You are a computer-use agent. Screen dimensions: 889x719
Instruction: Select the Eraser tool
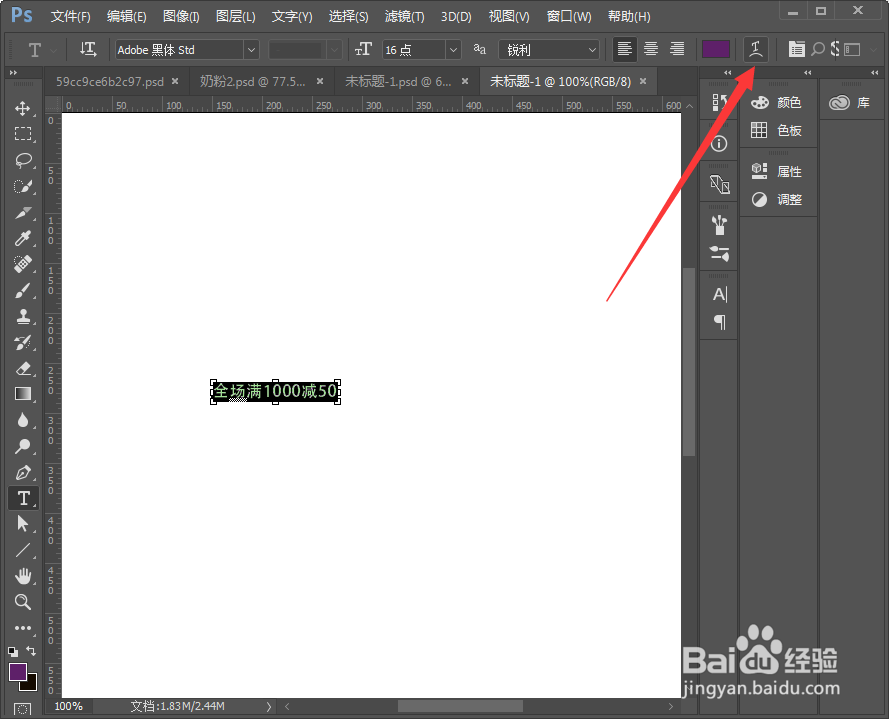[23, 369]
